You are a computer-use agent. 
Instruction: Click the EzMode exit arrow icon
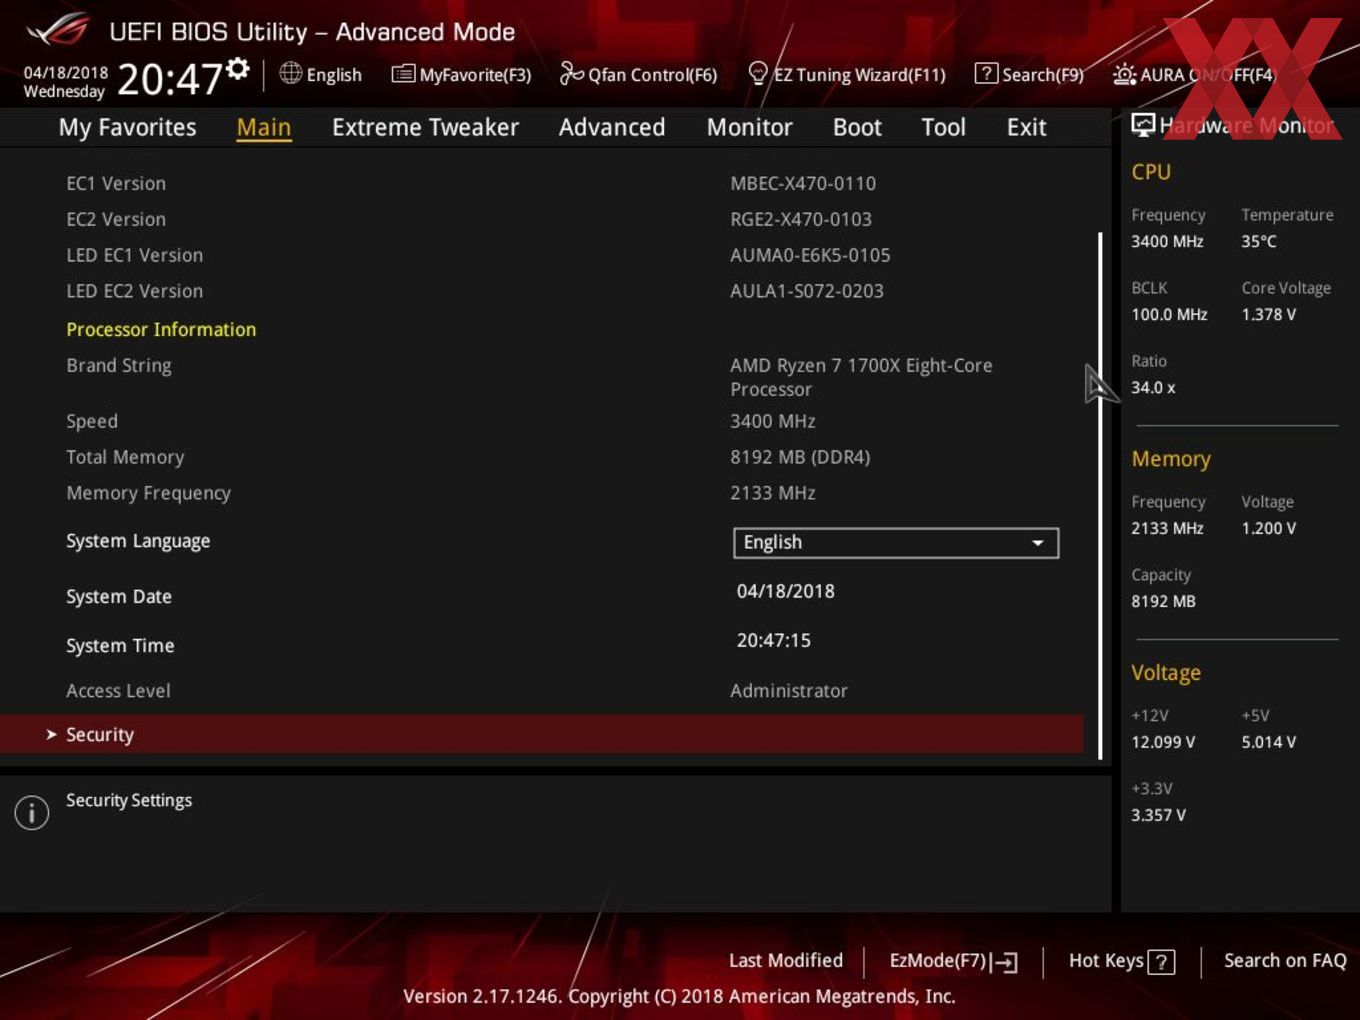[1005, 962]
